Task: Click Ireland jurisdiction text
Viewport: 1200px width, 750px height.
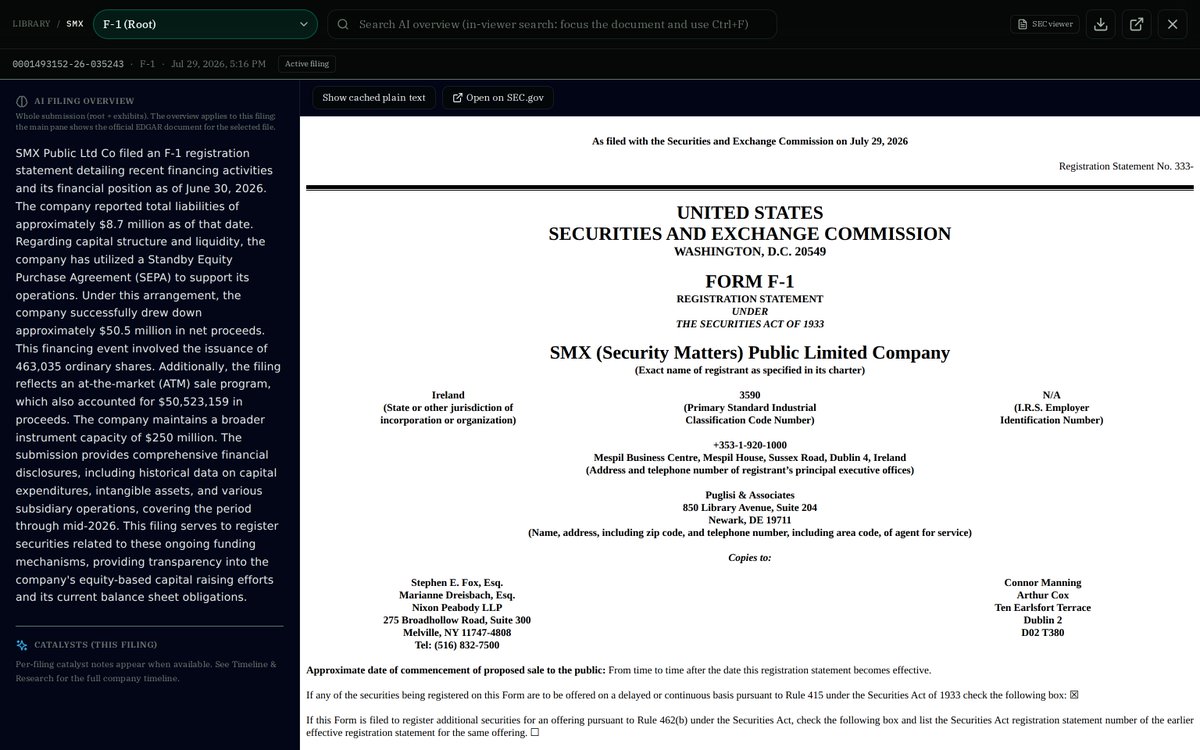Action: [x=448, y=395]
